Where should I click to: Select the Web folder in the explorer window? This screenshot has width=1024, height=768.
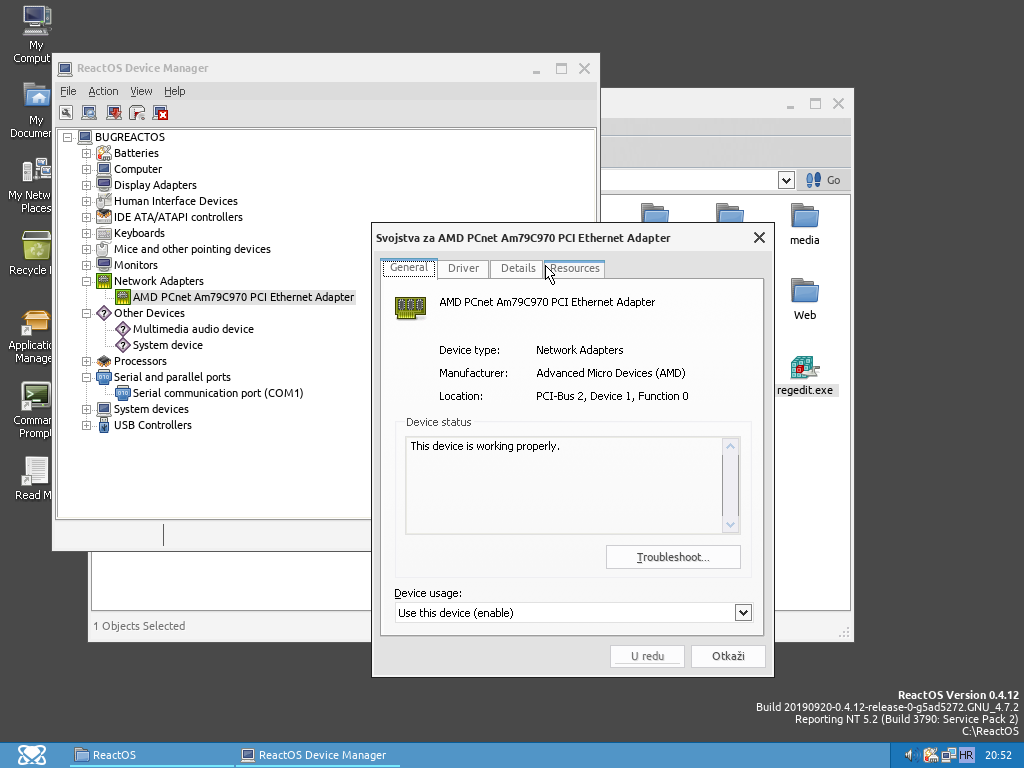click(x=805, y=300)
